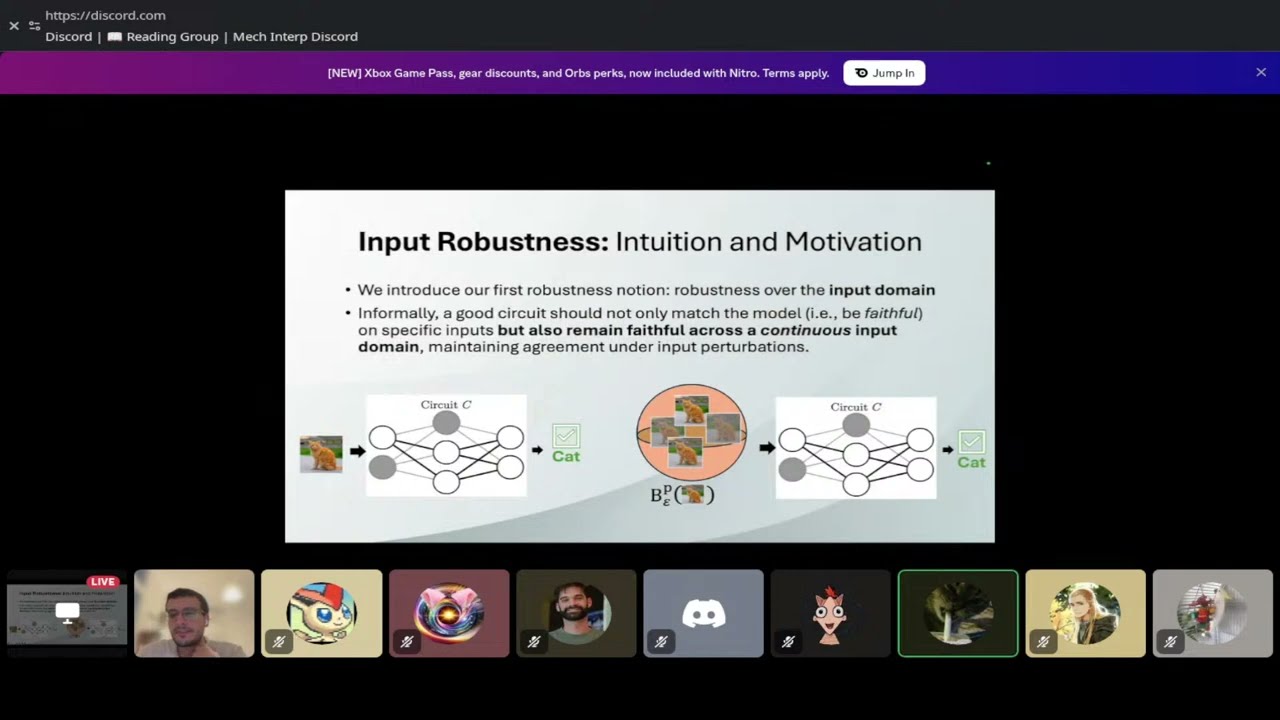Click muted mic icon on red-haired cartoon tile
This screenshot has width=1280, height=720.
pos(788,641)
